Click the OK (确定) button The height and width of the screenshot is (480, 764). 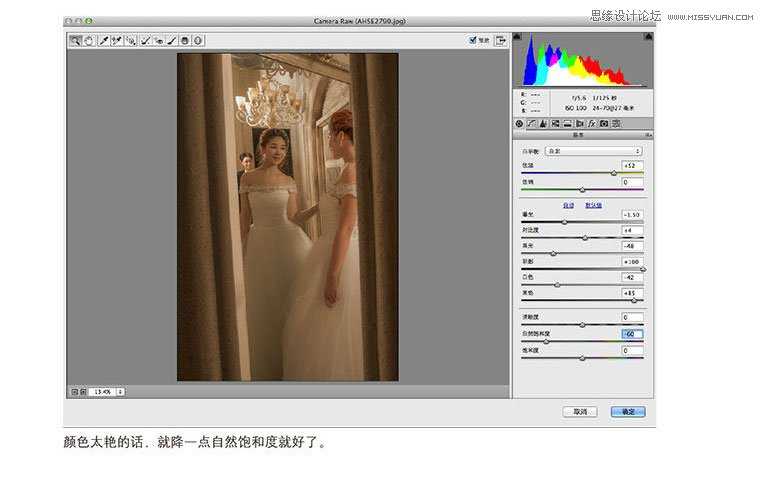[628, 412]
